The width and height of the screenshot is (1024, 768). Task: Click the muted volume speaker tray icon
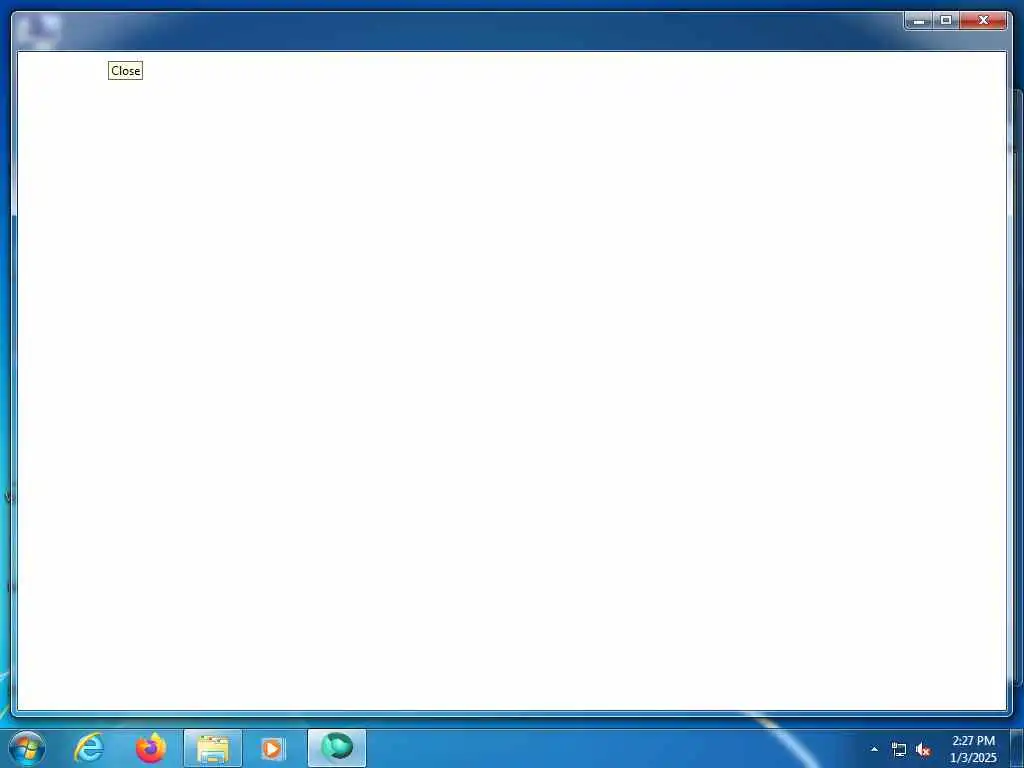tap(923, 750)
